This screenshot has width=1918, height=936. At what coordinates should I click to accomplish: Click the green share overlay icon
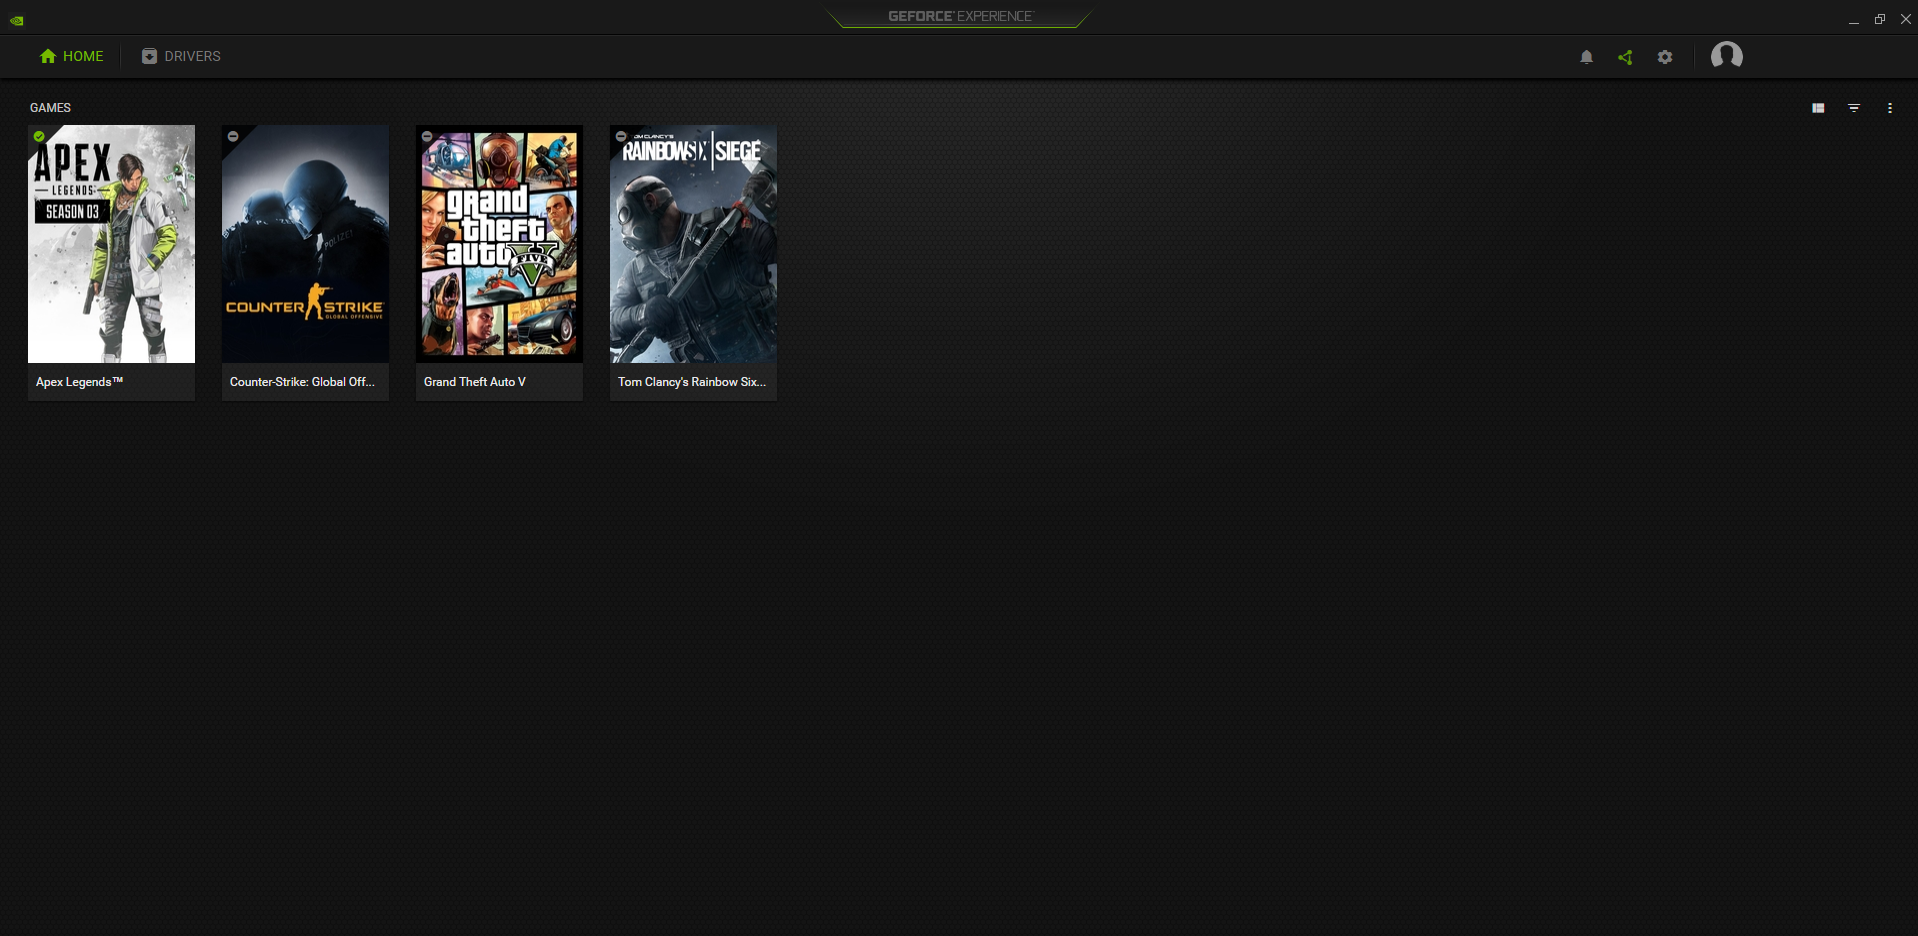tap(1625, 57)
